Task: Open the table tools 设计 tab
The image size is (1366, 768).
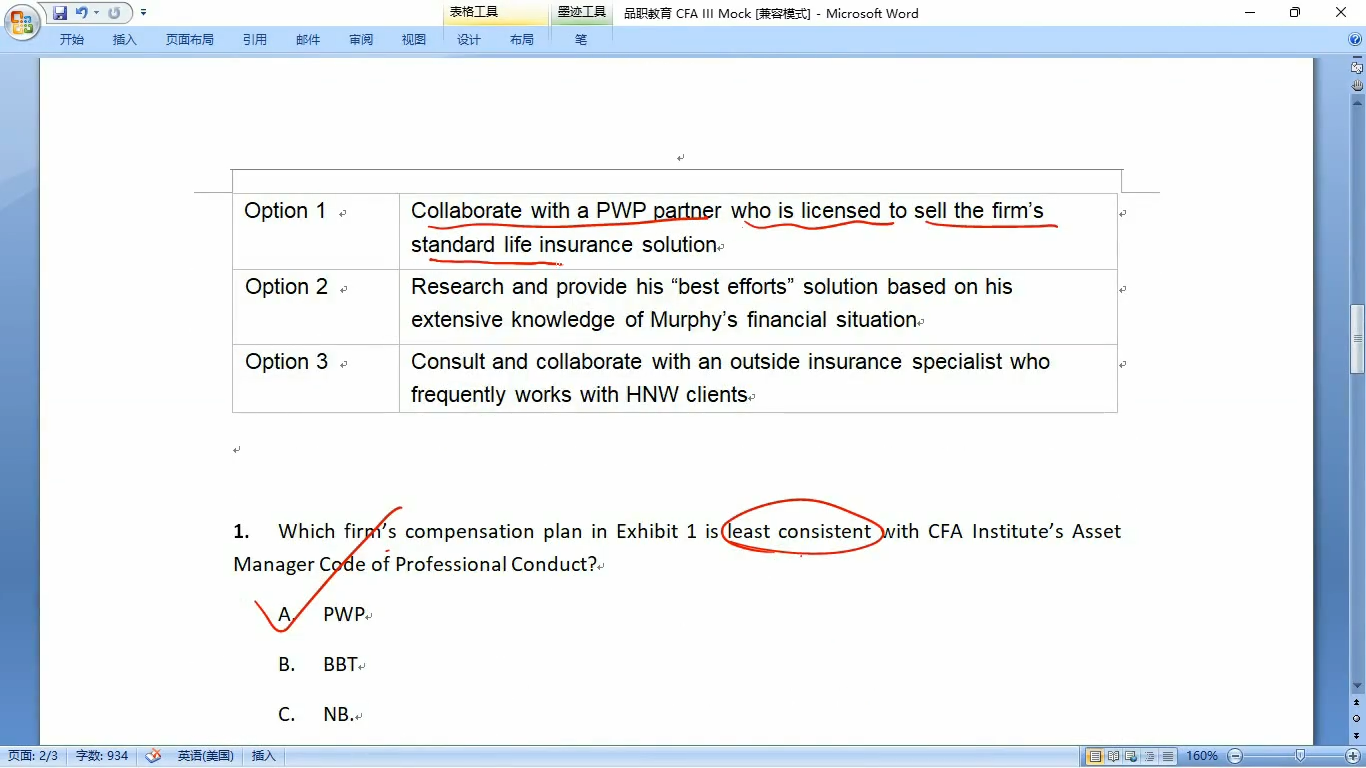Action: (x=469, y=40)
